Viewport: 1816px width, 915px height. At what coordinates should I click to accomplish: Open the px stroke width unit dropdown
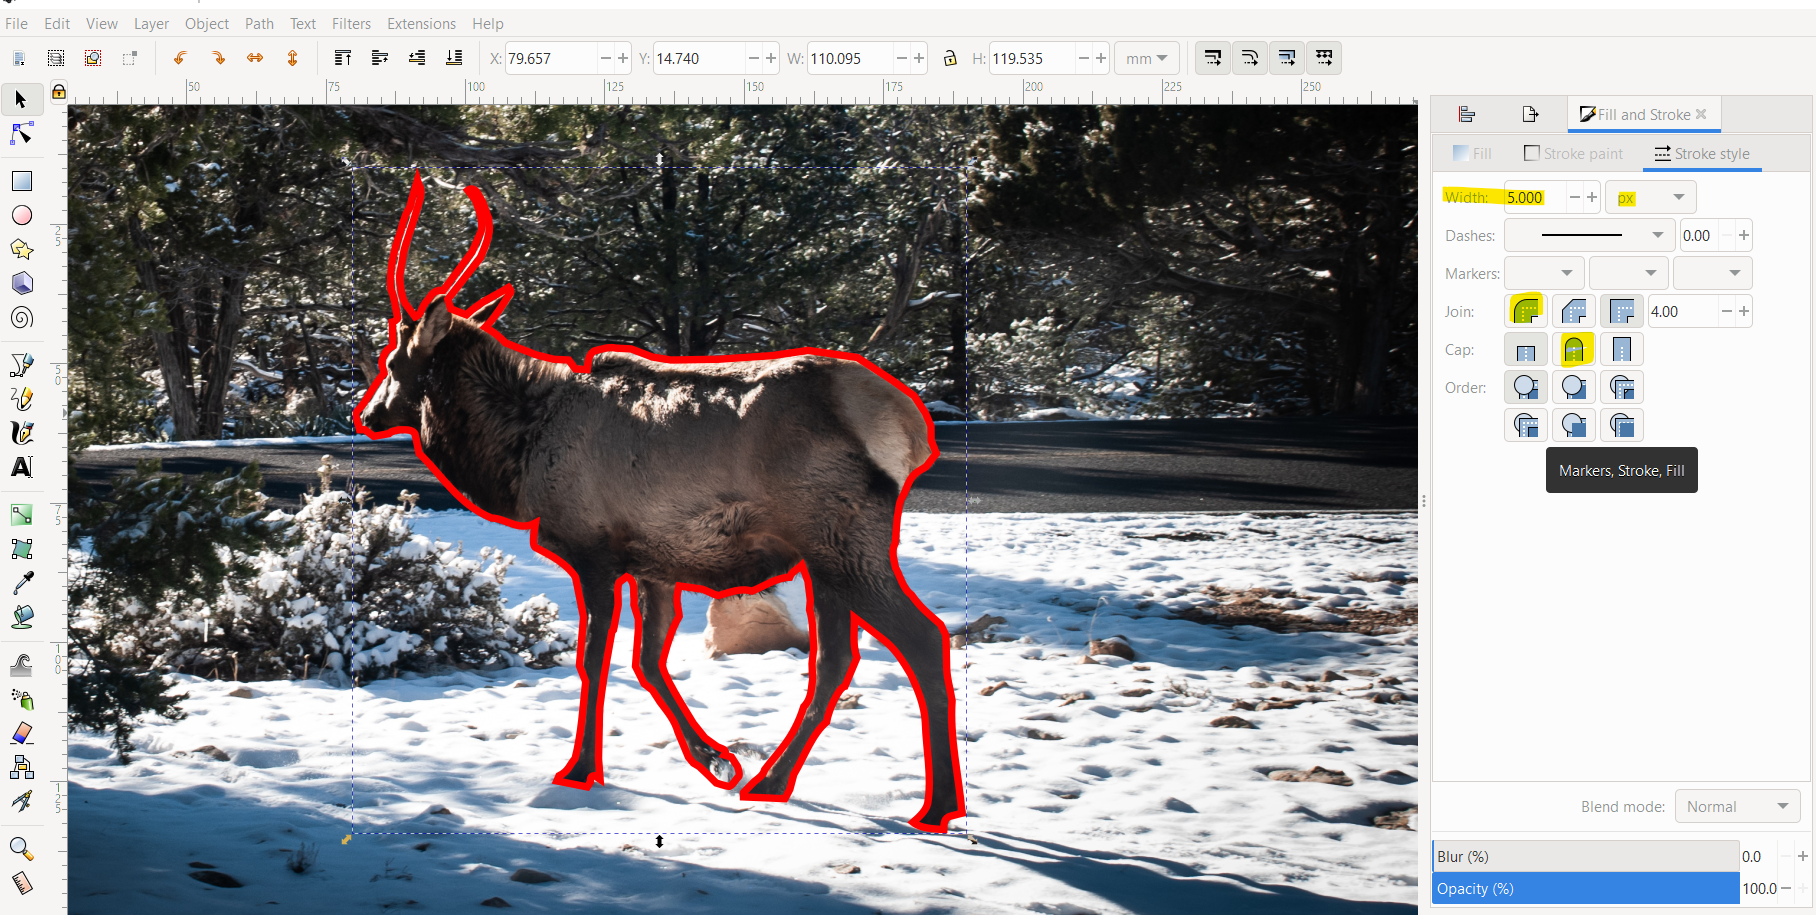coord(1650,197)
